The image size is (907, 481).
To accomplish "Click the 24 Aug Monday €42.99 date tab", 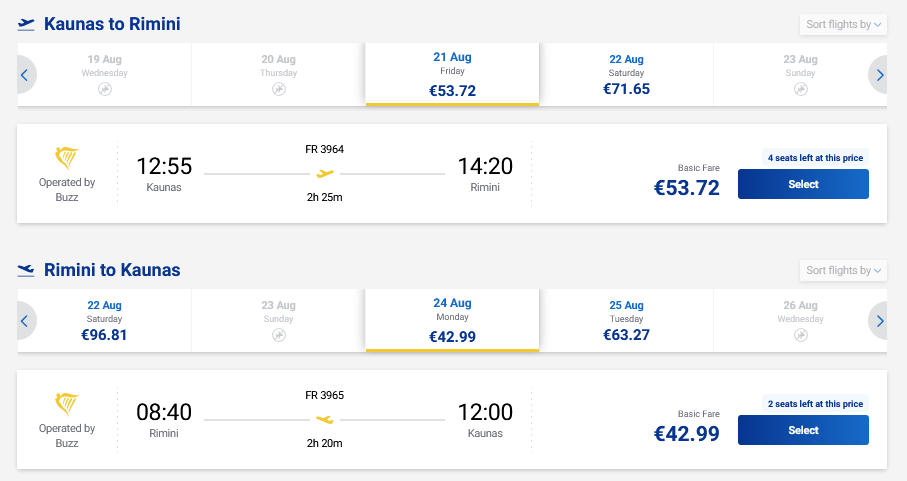I will pos(452,321).
